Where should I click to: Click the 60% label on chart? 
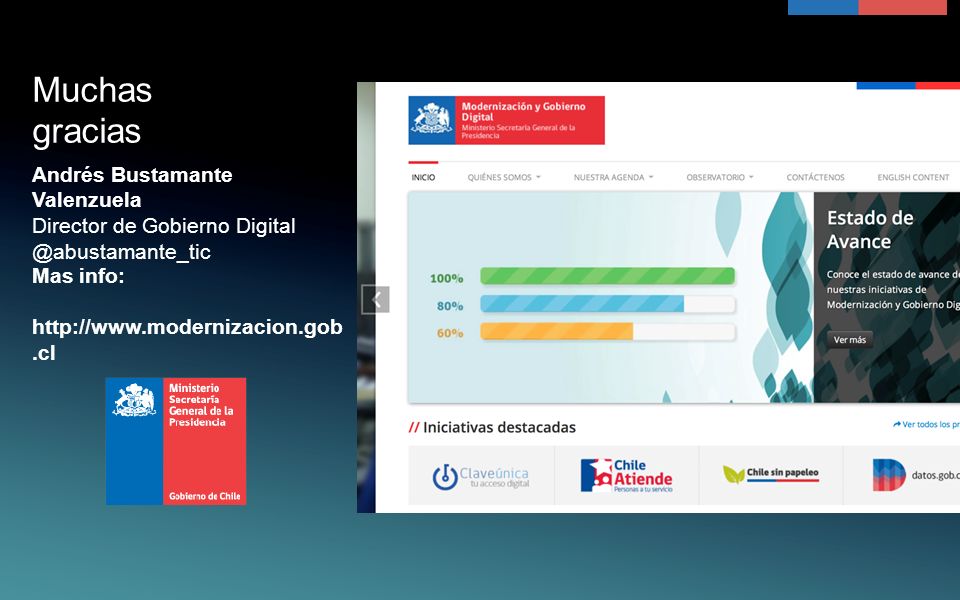pos(450,334)
